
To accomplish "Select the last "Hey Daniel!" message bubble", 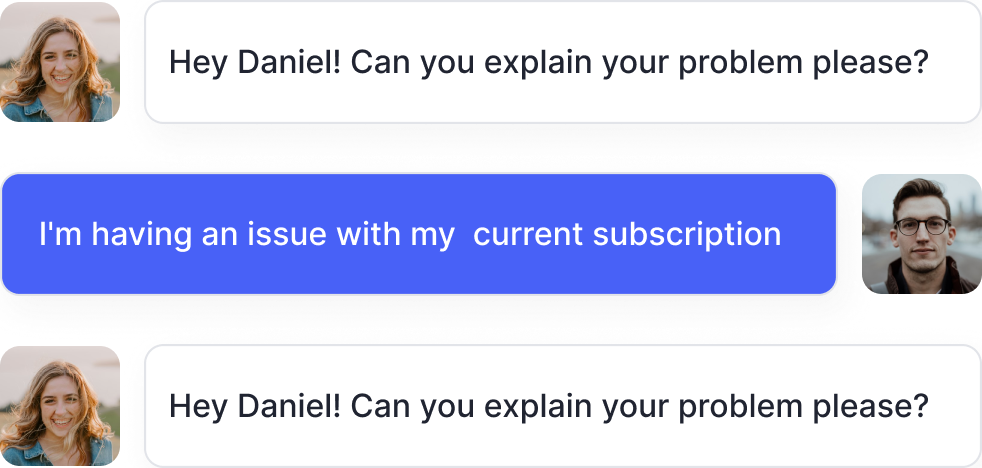I will [562, 405].
